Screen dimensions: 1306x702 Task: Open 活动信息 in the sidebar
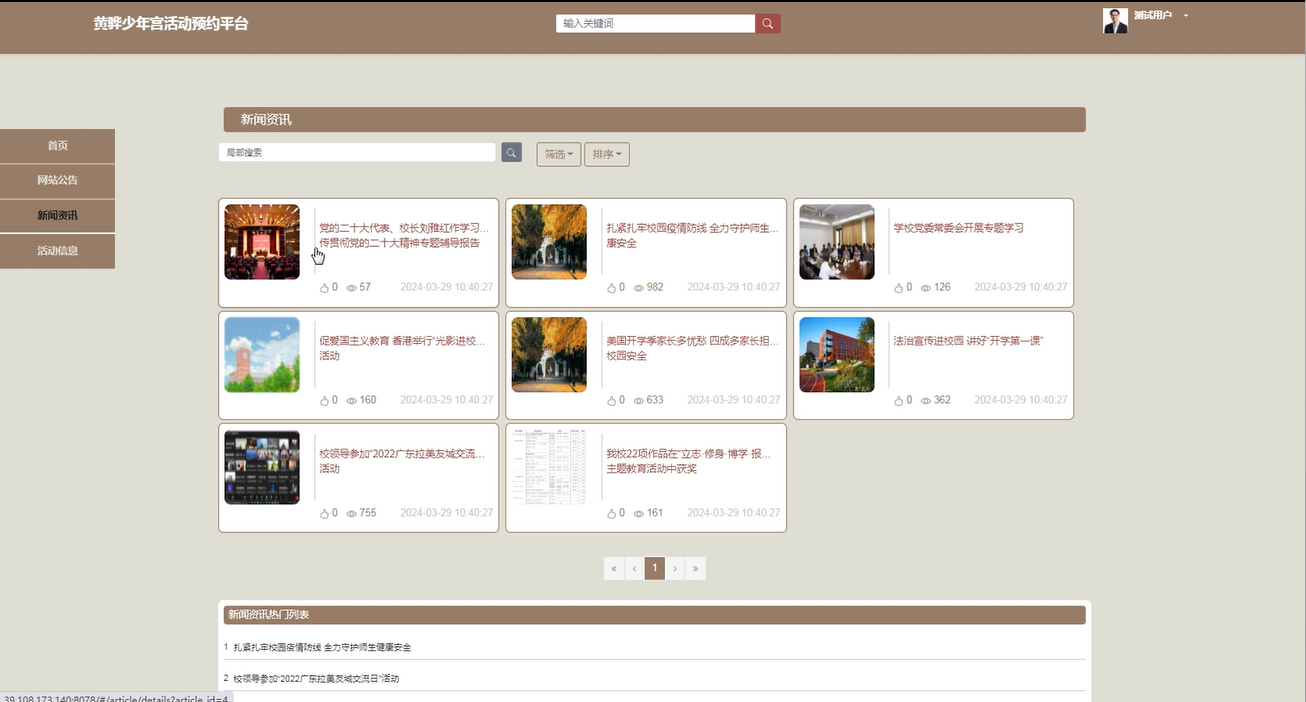[x=57, y=251]
